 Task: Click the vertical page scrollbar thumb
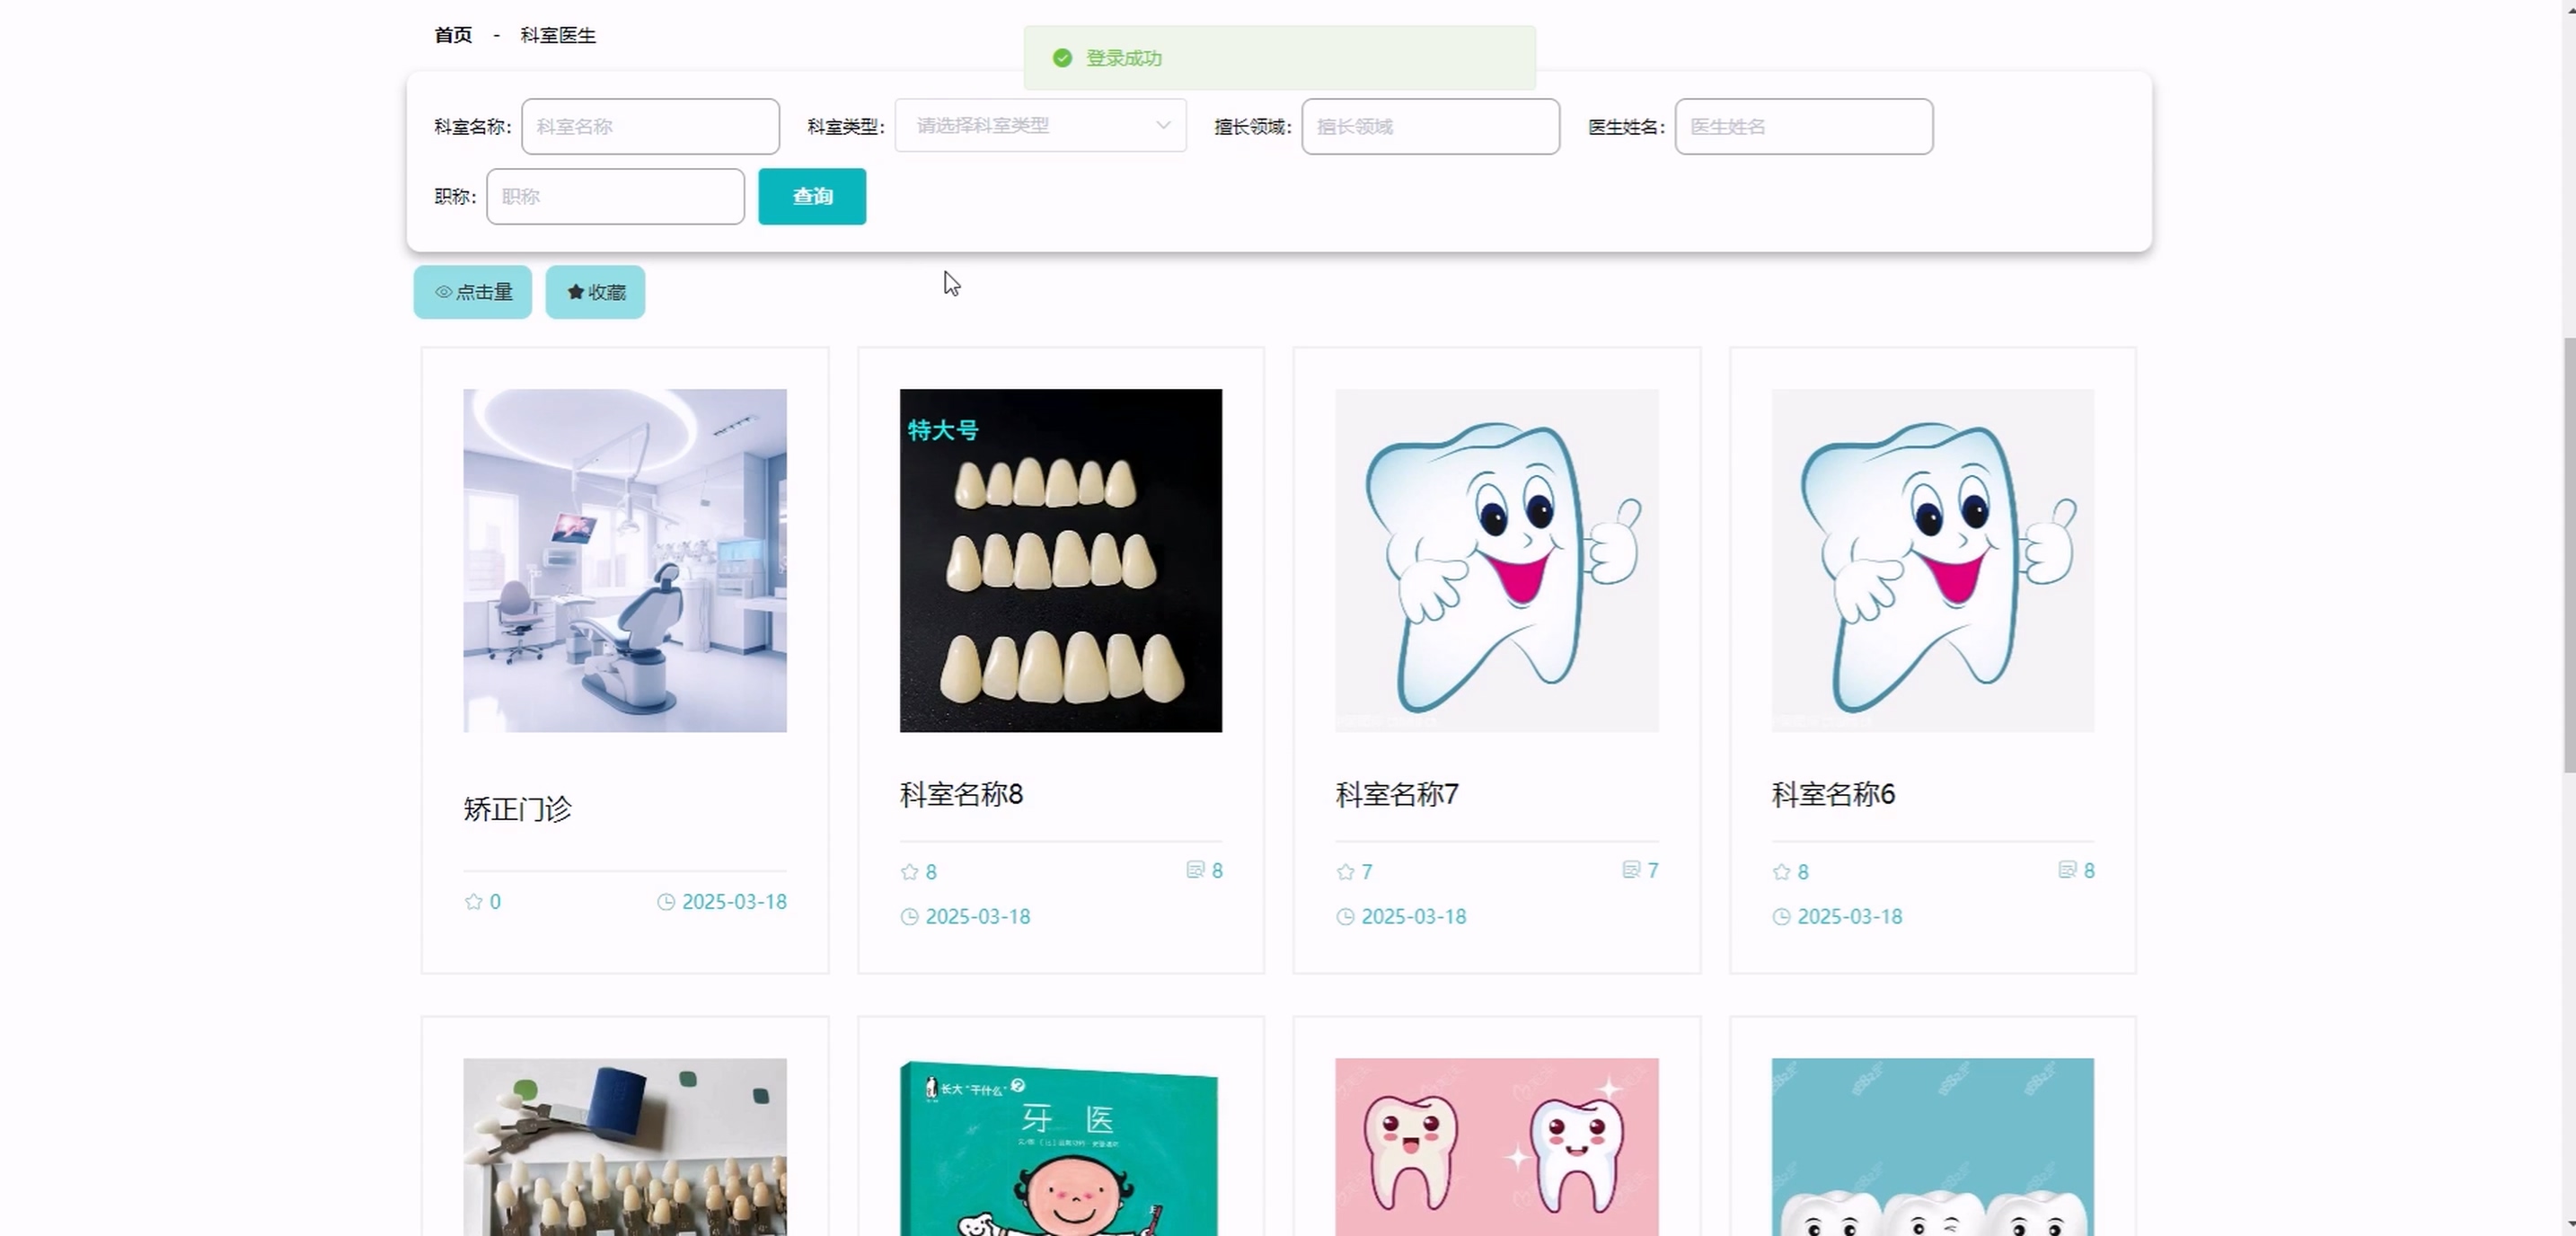(x=2568, y=555)
